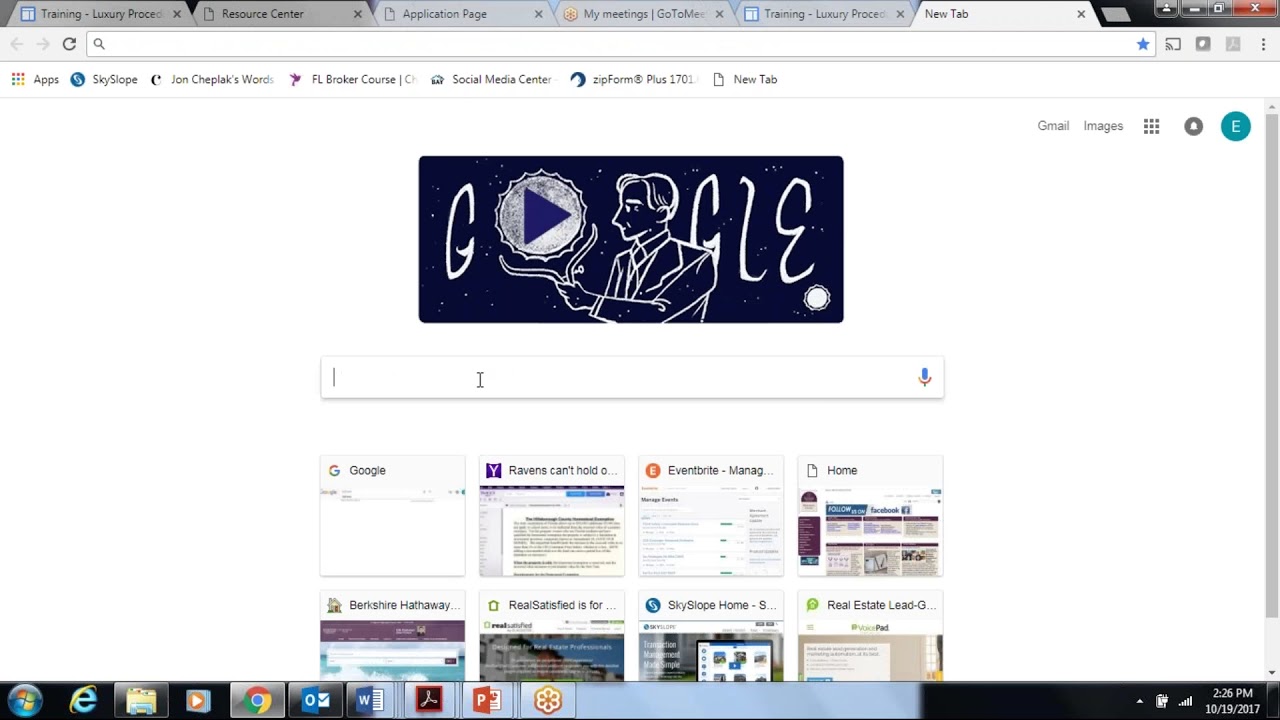
Task: Click the white note extension icon in toolbar
Action: 1203,44
